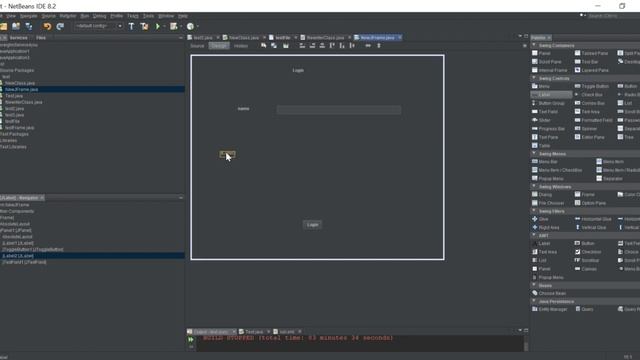Open the Window menu
The image size is (640, 360).
pos(166,16)
